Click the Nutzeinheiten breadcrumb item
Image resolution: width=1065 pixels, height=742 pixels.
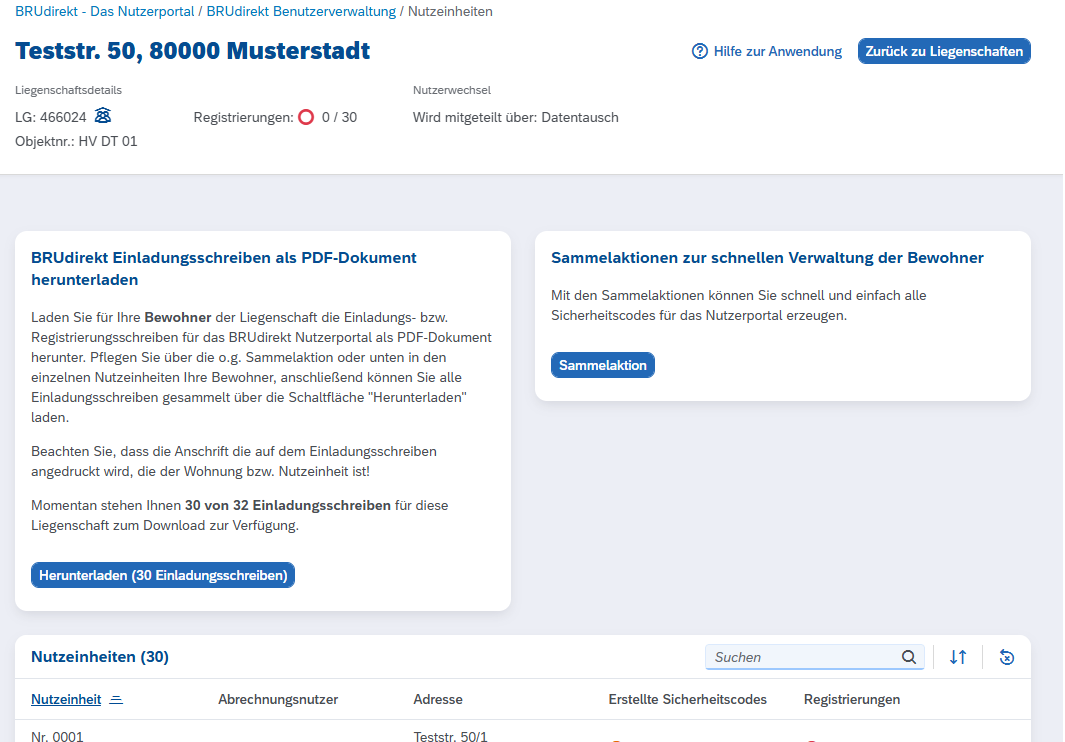[x=450, y=11]
